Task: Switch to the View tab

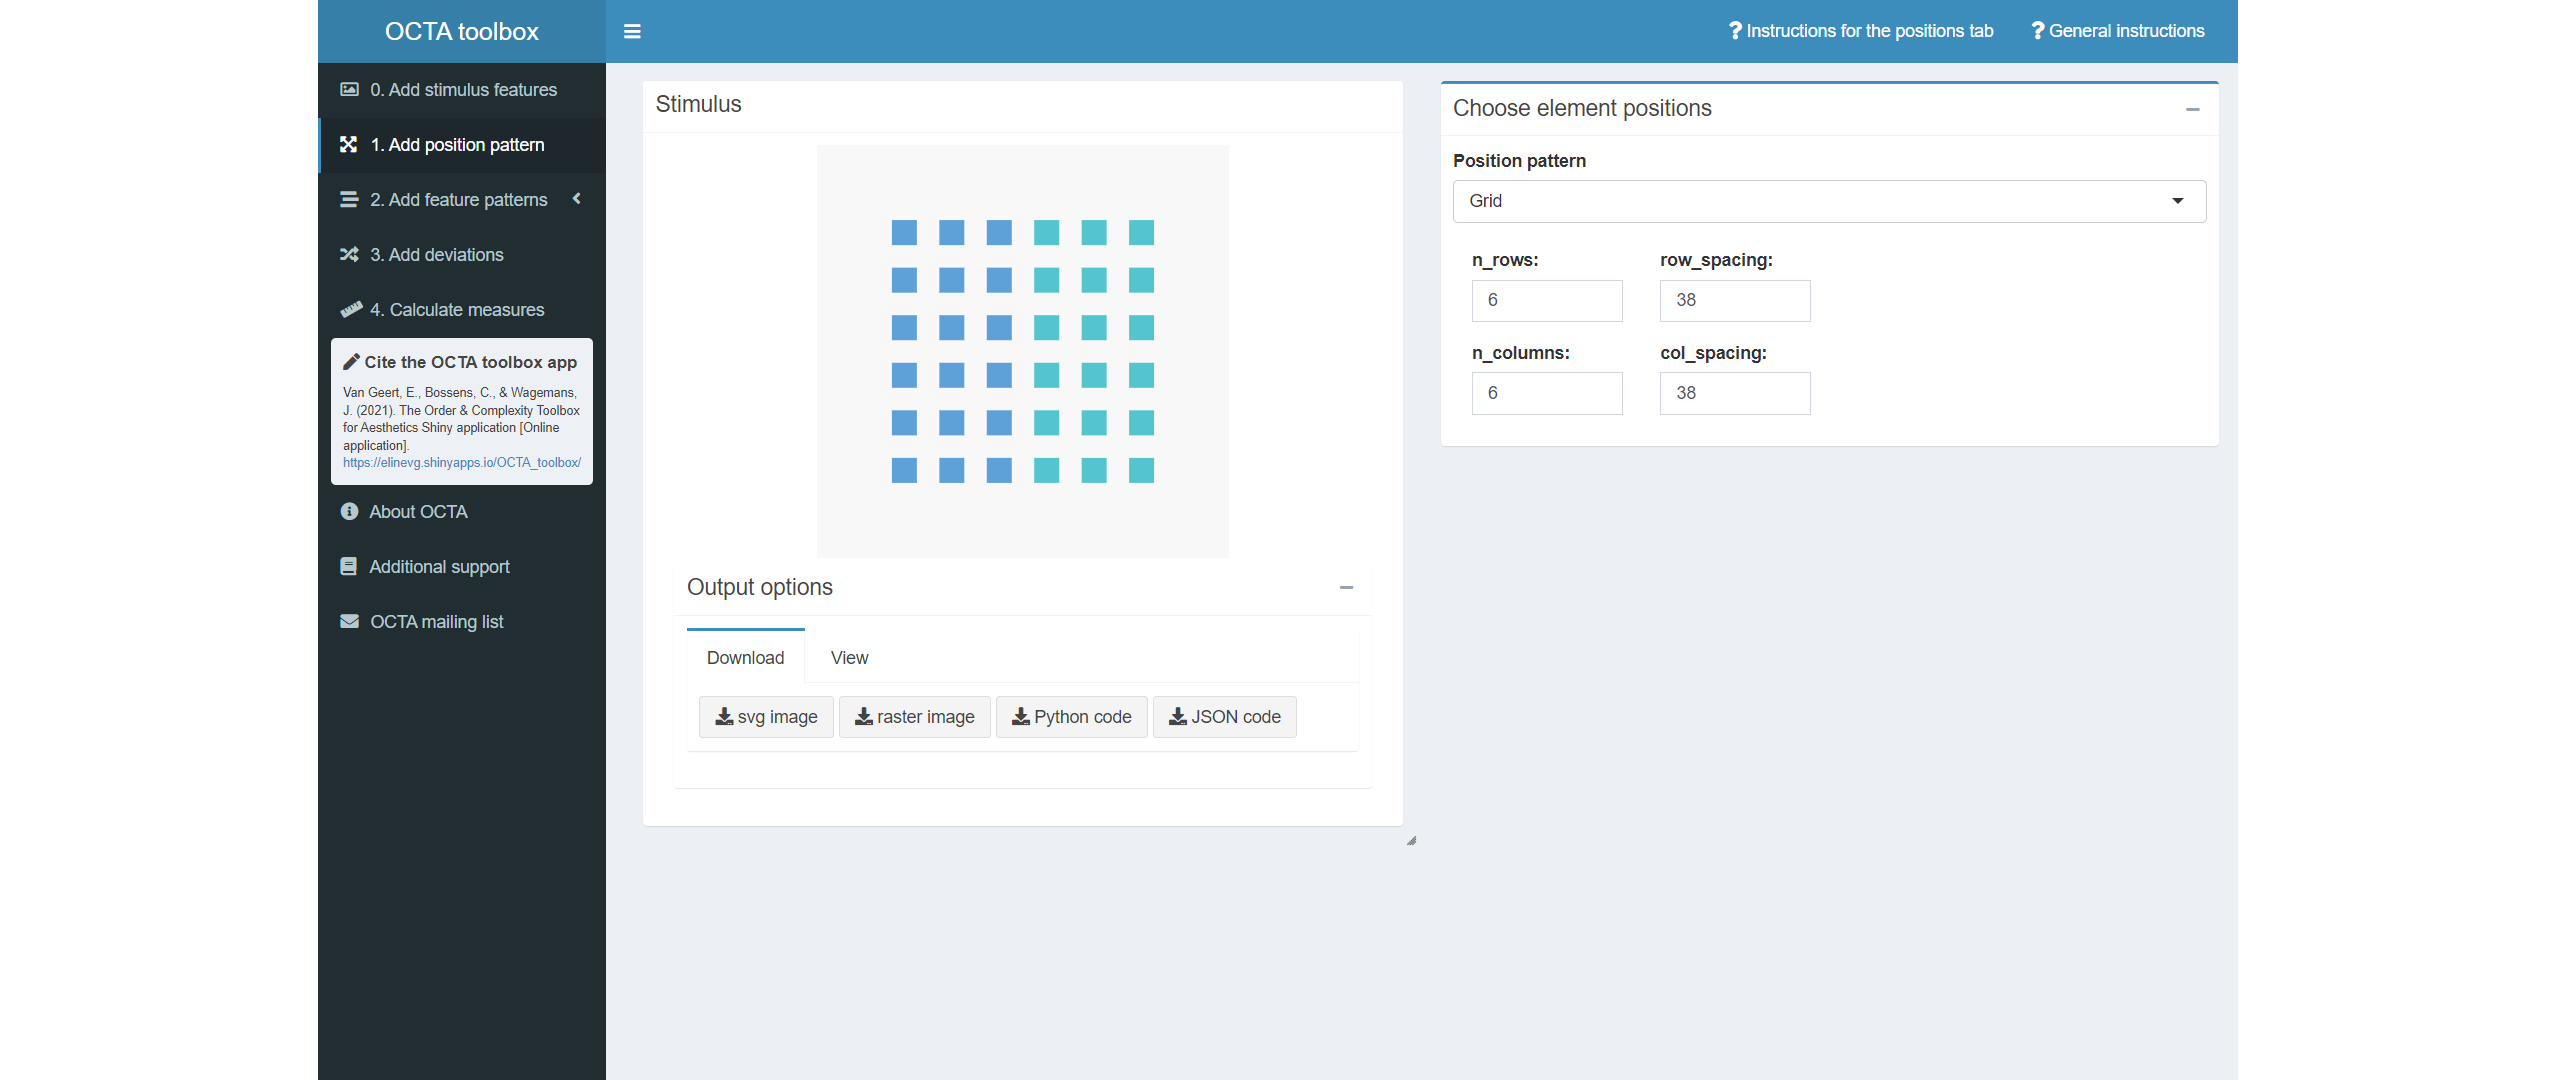Action: pyautogui.click(x=849, y=658)
